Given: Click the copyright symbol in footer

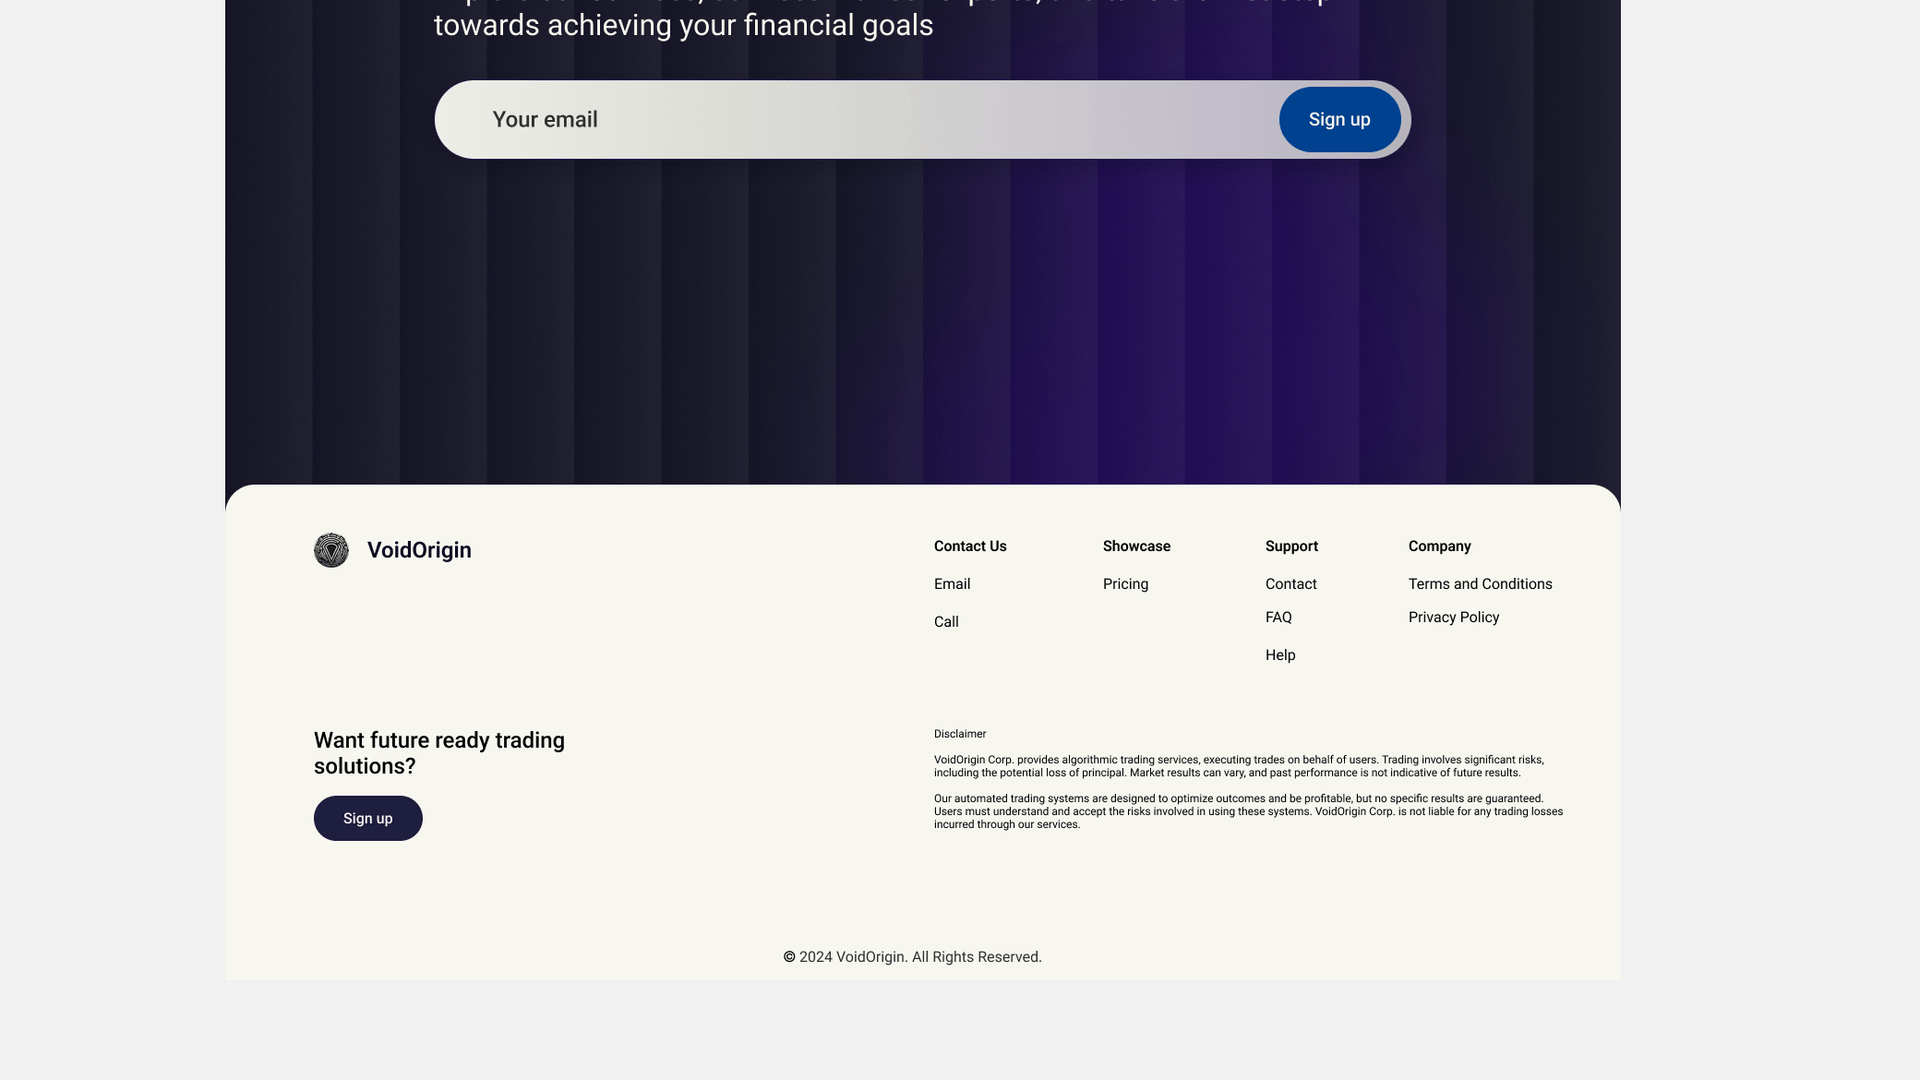Looking at the screenshot, I should pos(789,957).
